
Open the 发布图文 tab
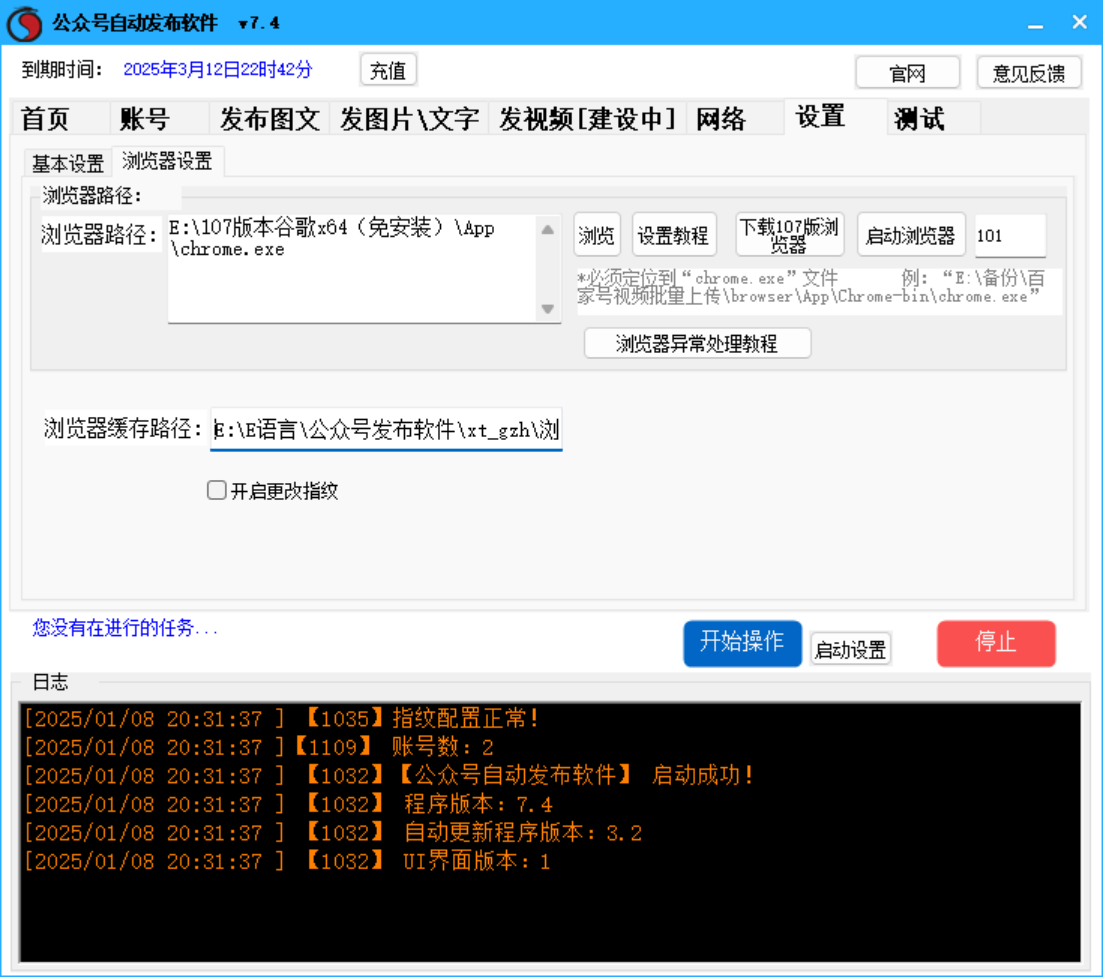click(x=269, y=118)
